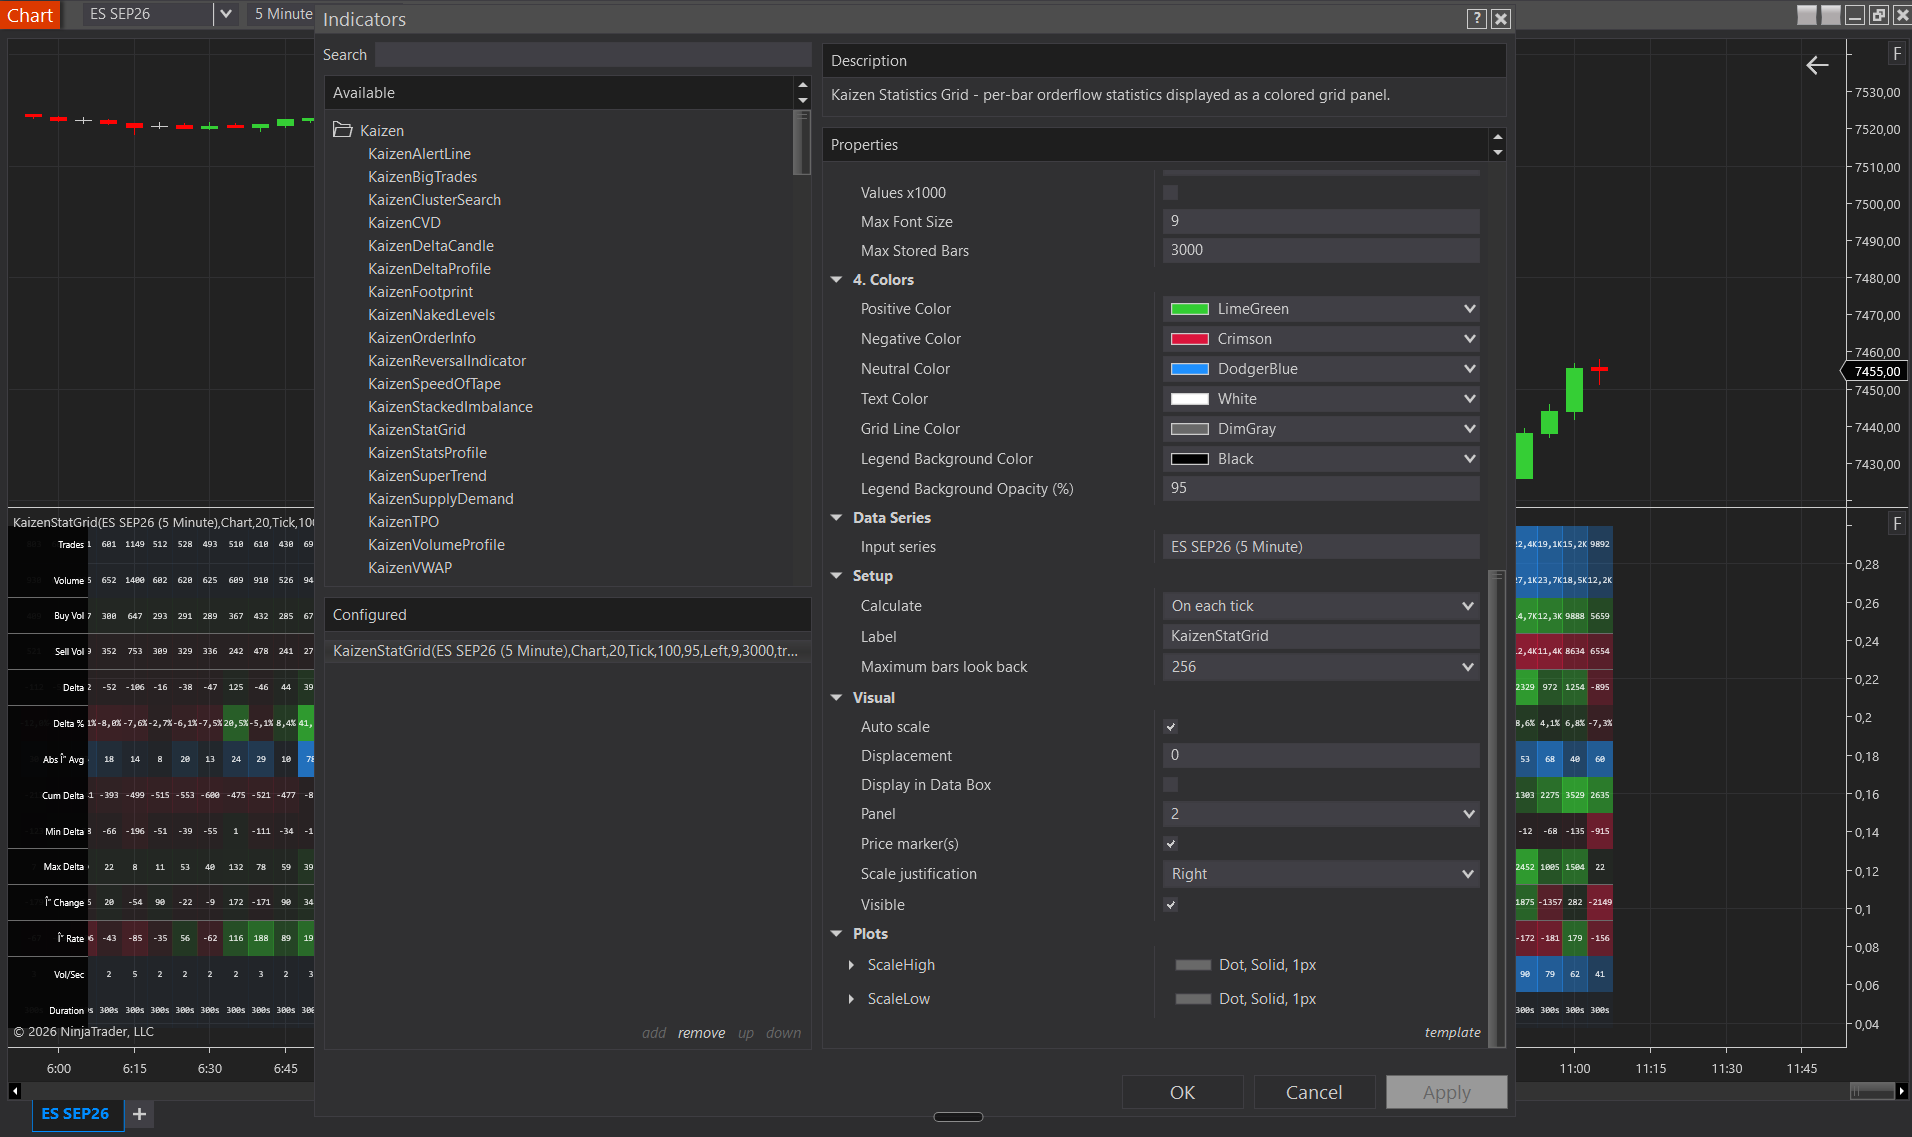Collapse Properties section up arrow
Screen dimensions: 1912x1137
click(1497, 137)
